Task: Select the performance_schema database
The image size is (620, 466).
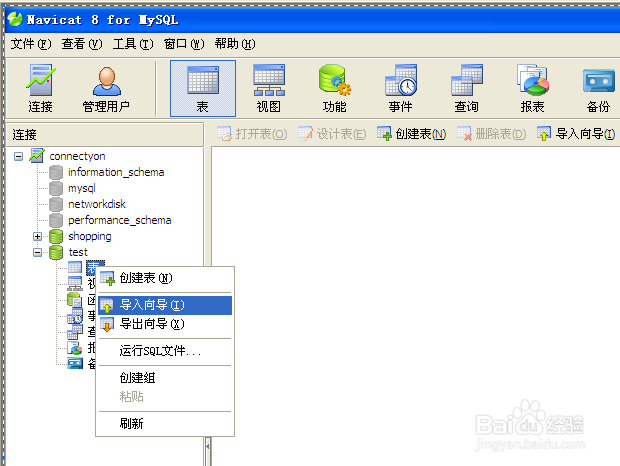Action: pyautogui.click(x=119, y=220)
